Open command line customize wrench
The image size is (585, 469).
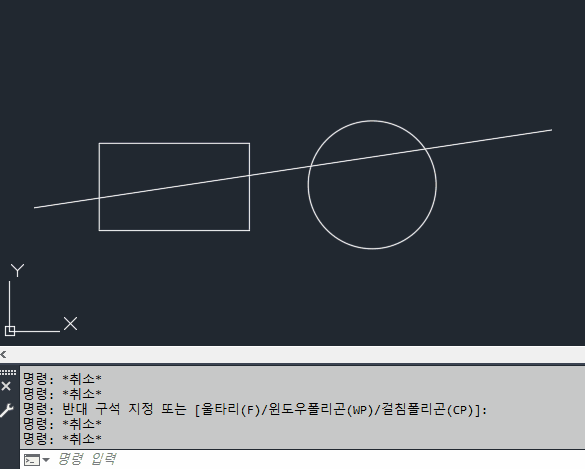pos(6,410)
